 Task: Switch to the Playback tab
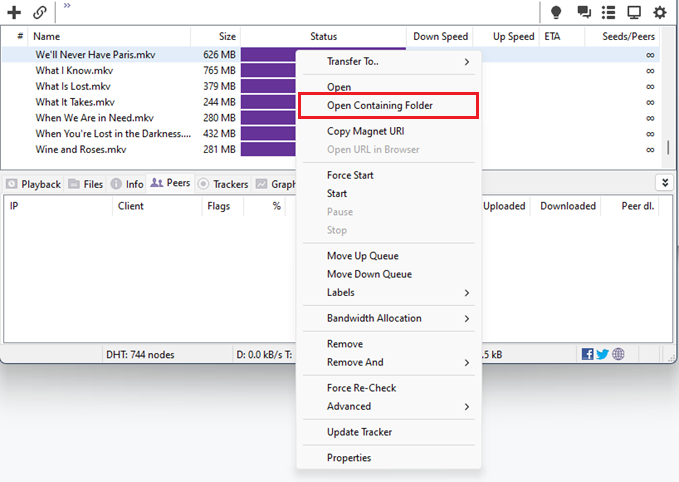tap(34, 184)
